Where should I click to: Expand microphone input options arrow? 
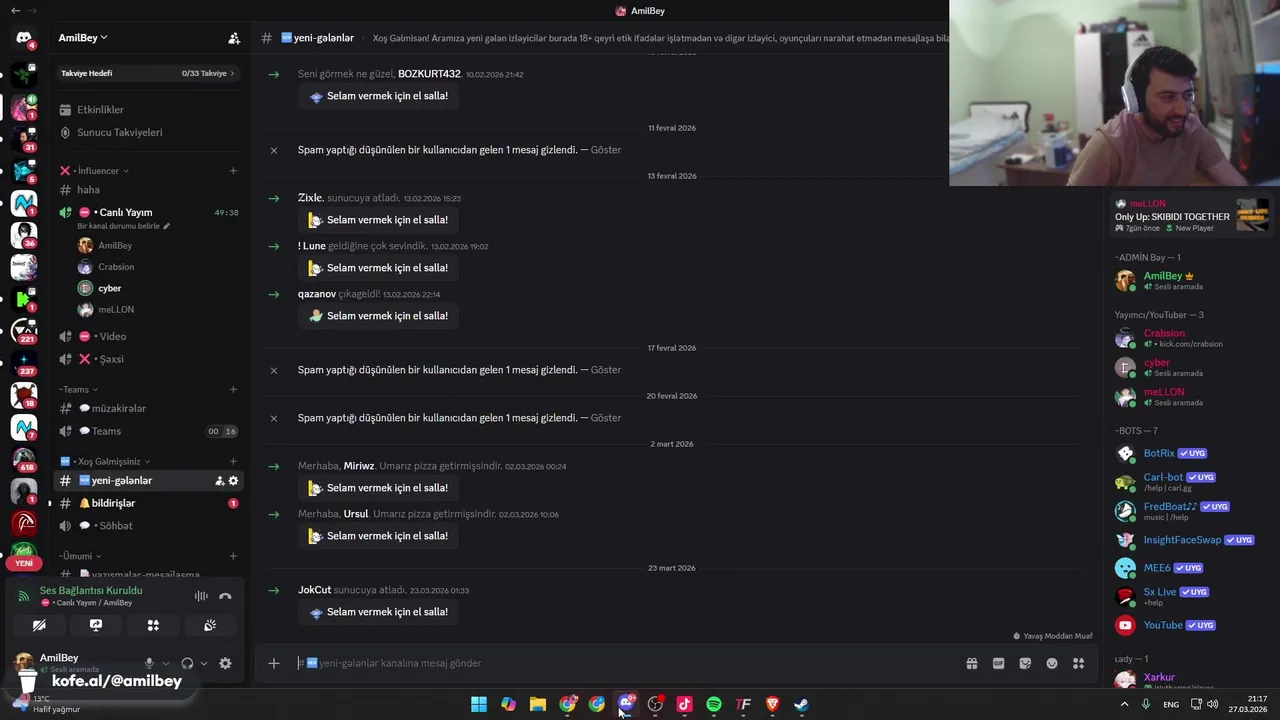click(x=166, y=663)
